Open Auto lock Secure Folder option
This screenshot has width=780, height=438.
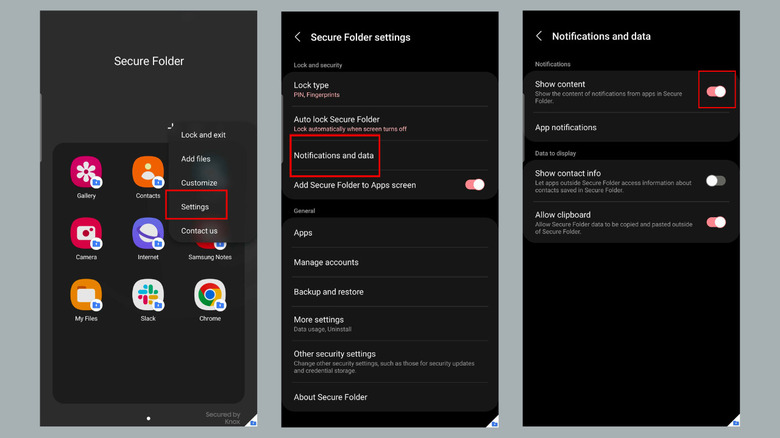point(390,123)
